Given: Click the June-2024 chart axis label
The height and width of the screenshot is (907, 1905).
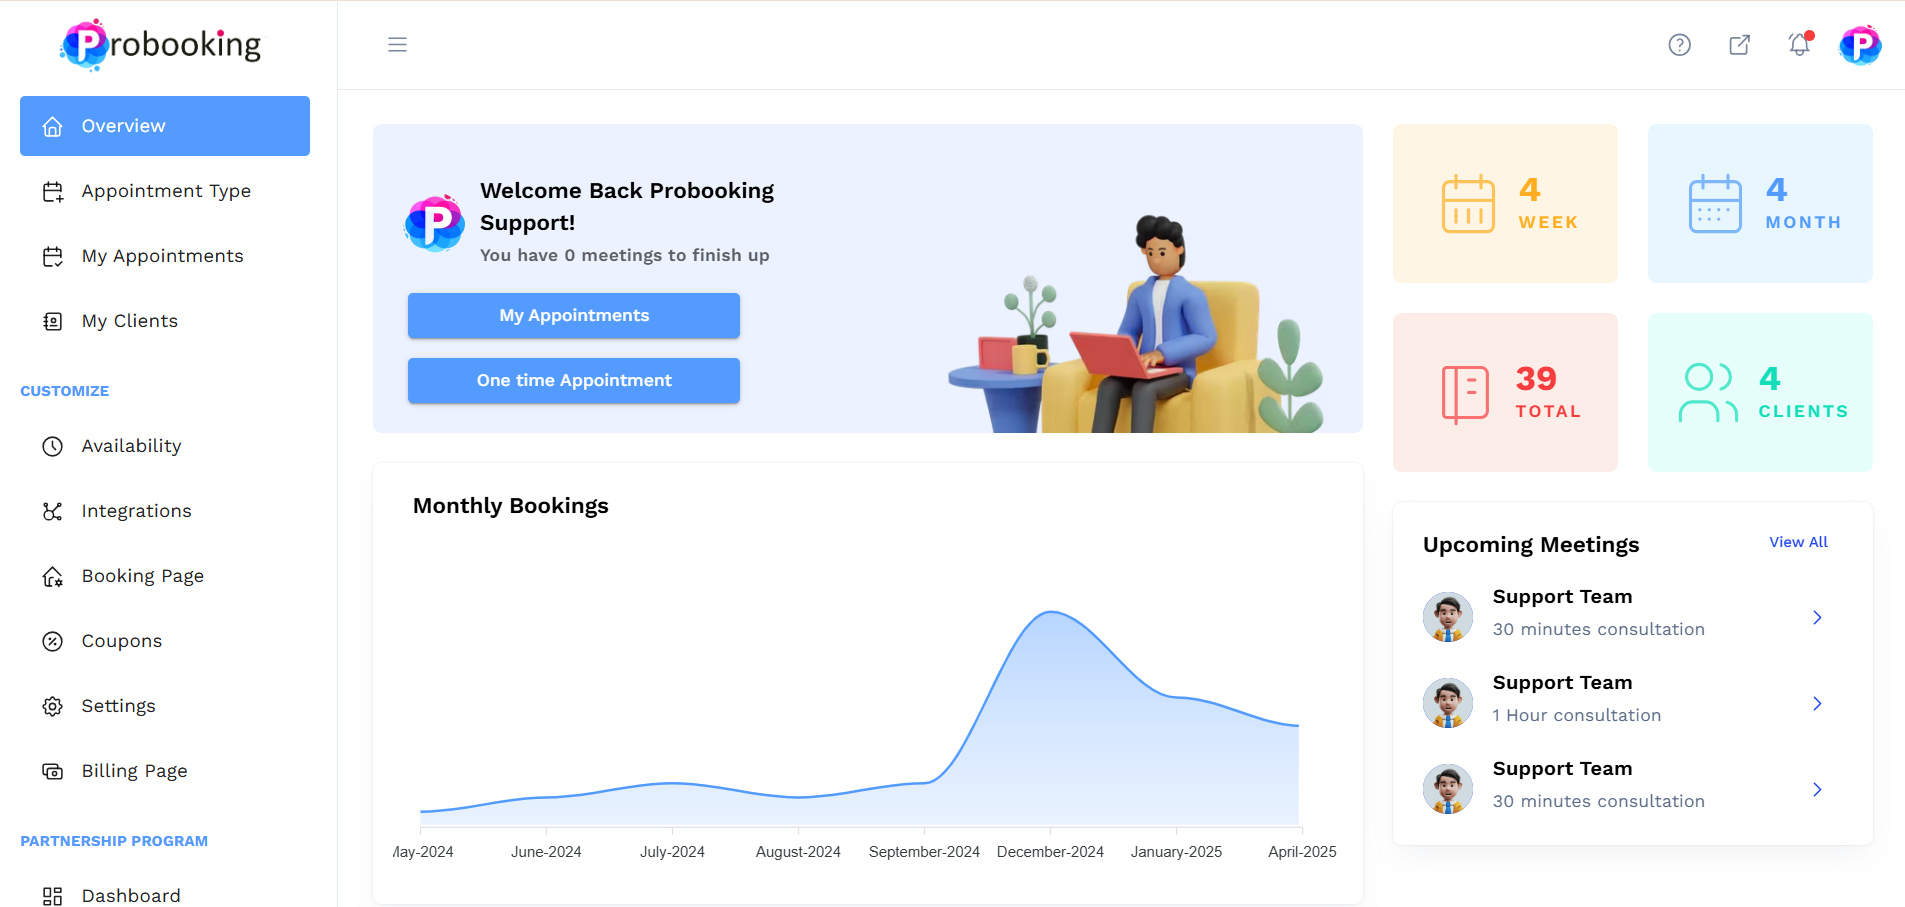Looking at the screenshot, I should (x=546, y=852).
